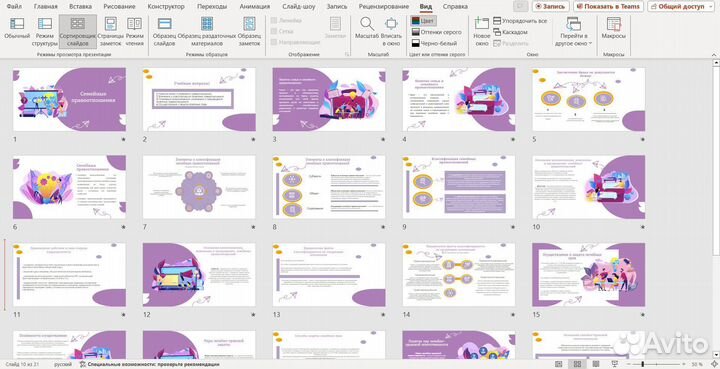Select slide 12 thumbnail
Image resolution: width=720 pixels, height=369 pixels.
pyautogui.click(x=199, y=274)
